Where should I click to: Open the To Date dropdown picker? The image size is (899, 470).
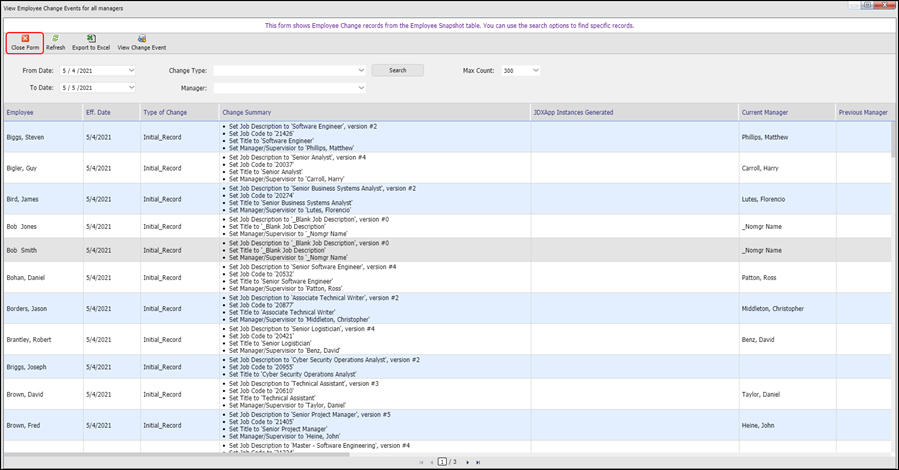(x=131, y=88)
